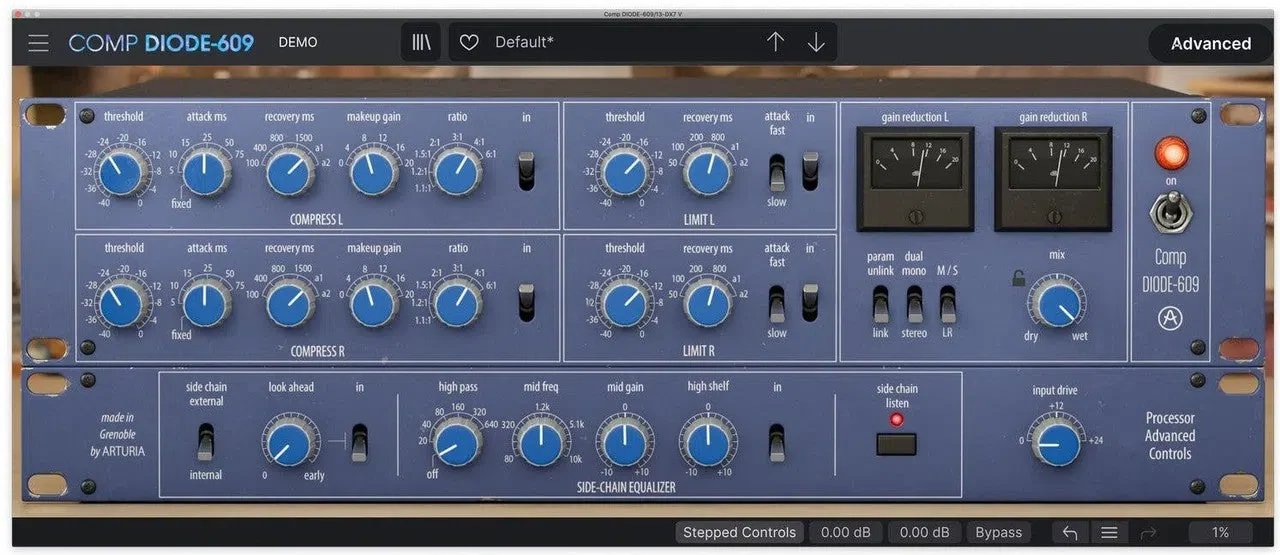Viewport: 1280px width, 555px height.
Task: Open the preset library browser icon
Action: click(421, 43)
